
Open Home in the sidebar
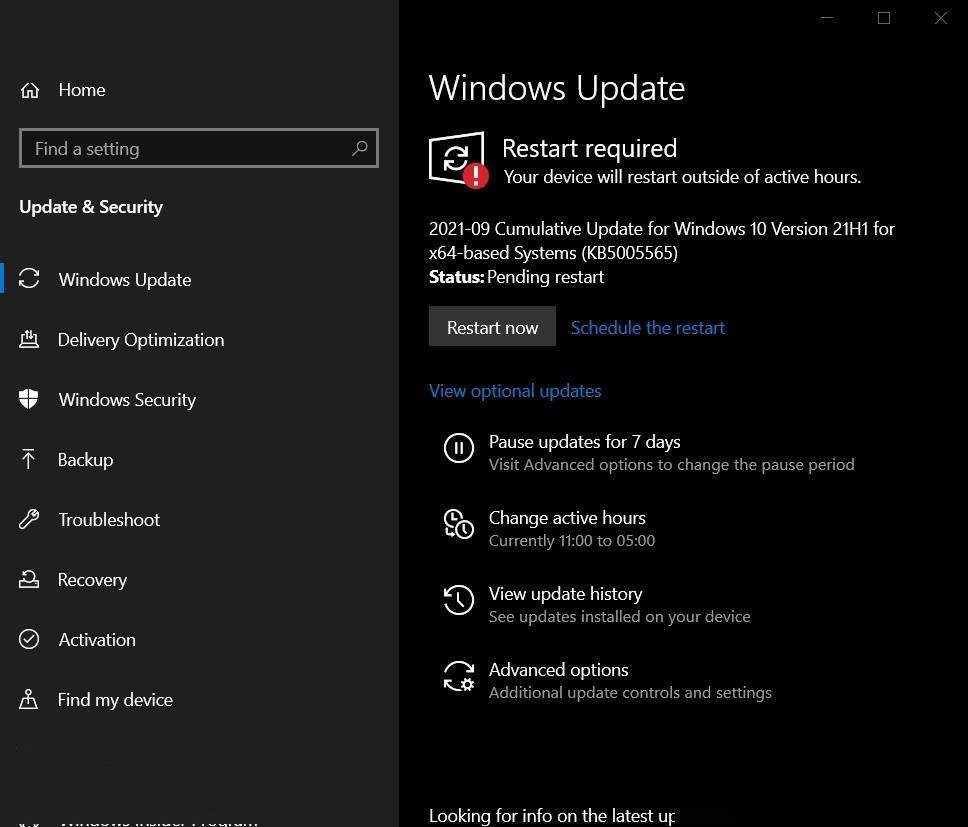(x=81, y=90)
